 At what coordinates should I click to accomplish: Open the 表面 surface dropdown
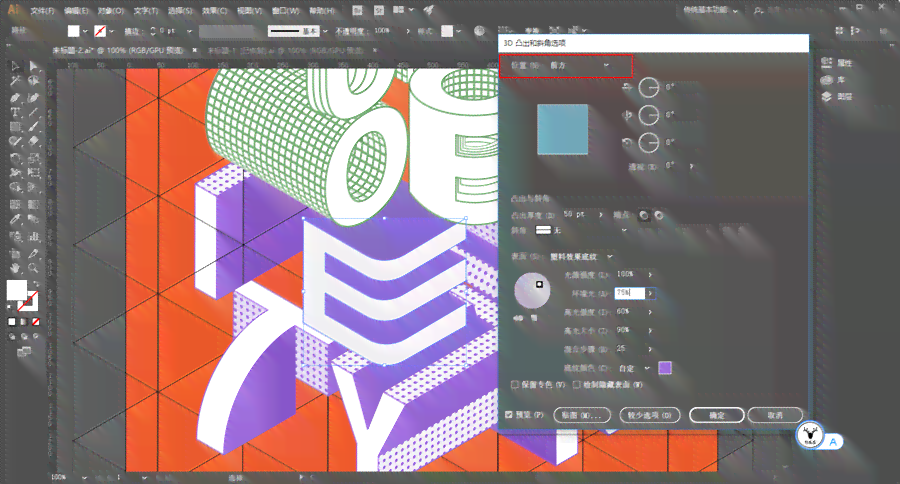(581, 257)
